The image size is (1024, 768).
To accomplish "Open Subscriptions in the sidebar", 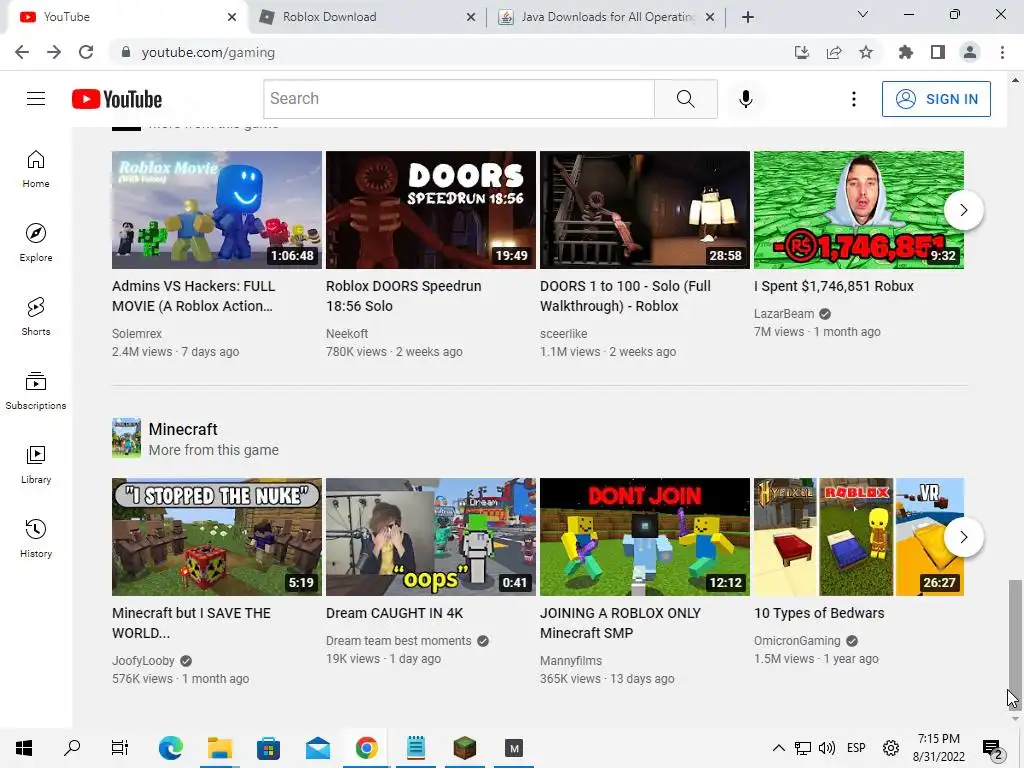I will 36,391.
